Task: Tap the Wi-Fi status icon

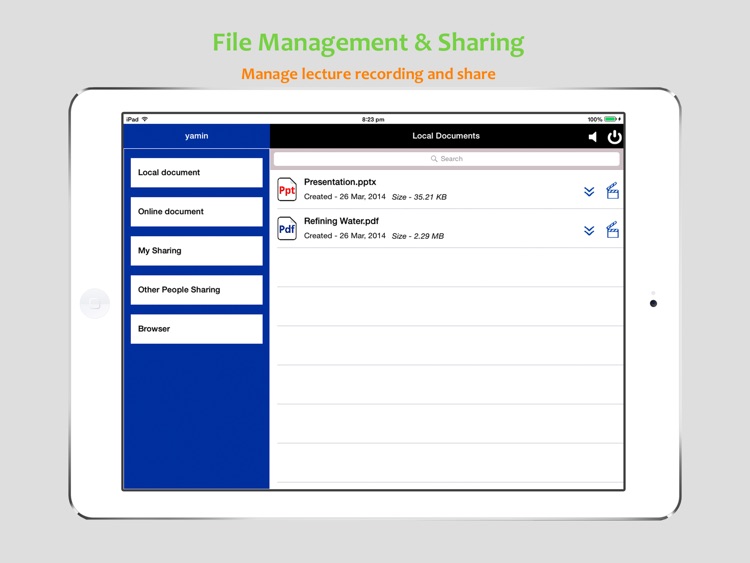Action: (x=144, y=119)
